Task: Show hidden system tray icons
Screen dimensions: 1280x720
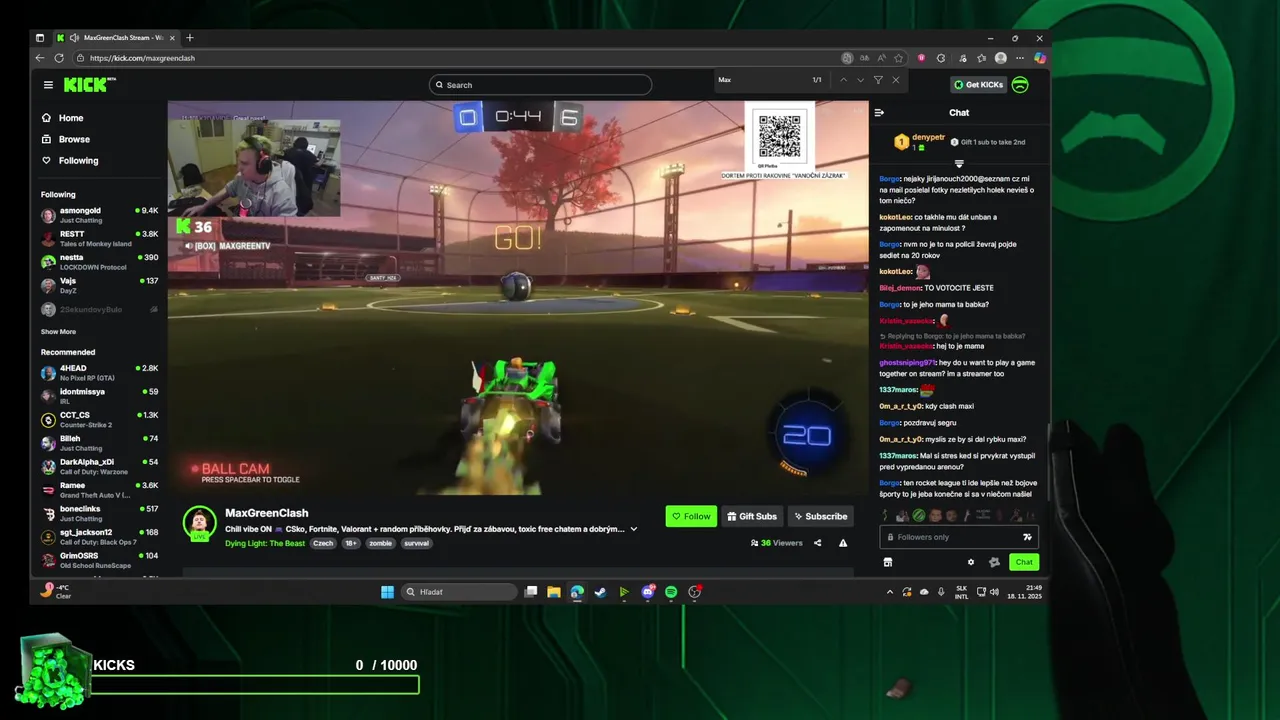Action: tap(890, 592)
